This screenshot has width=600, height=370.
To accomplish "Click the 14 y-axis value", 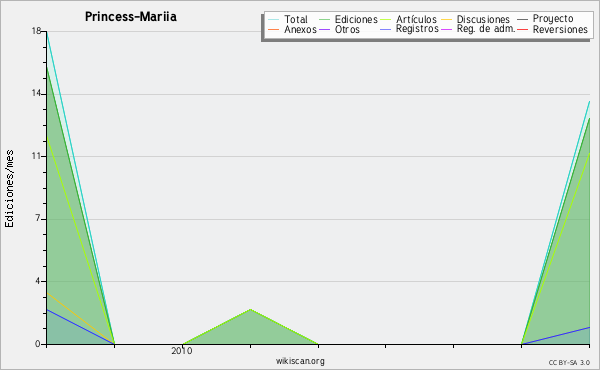I will point(36,93).
